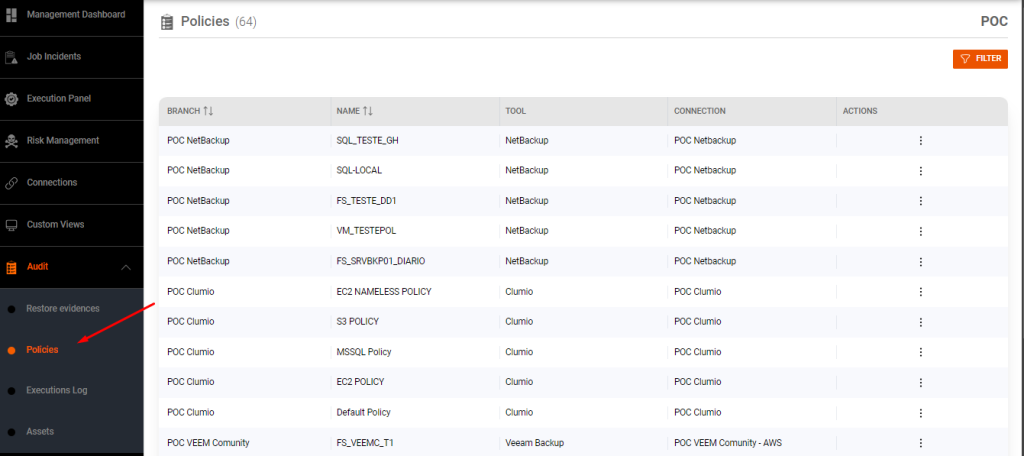The height and width of the screenshot is (456, 1024).
Task: Click the orange FILTER button
Action: pyautogui.click(x=980, y=59)
